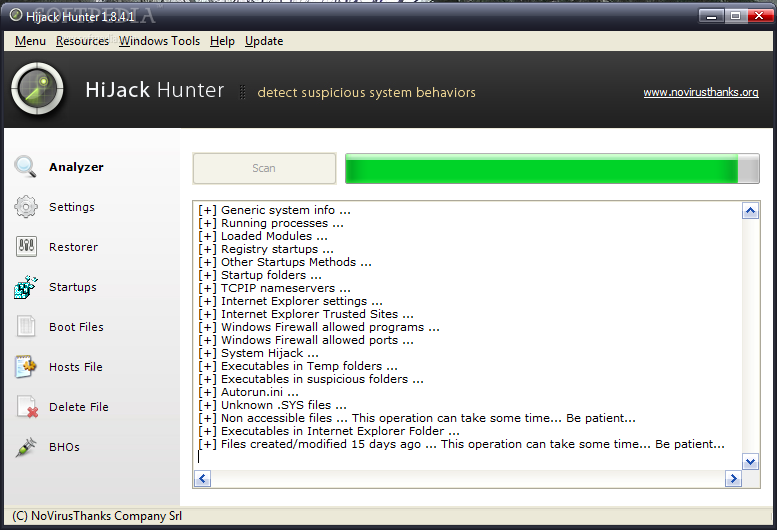
Task: Click the 'Windows Firewall allowed ports' line
Action: [x=305, y=340]
